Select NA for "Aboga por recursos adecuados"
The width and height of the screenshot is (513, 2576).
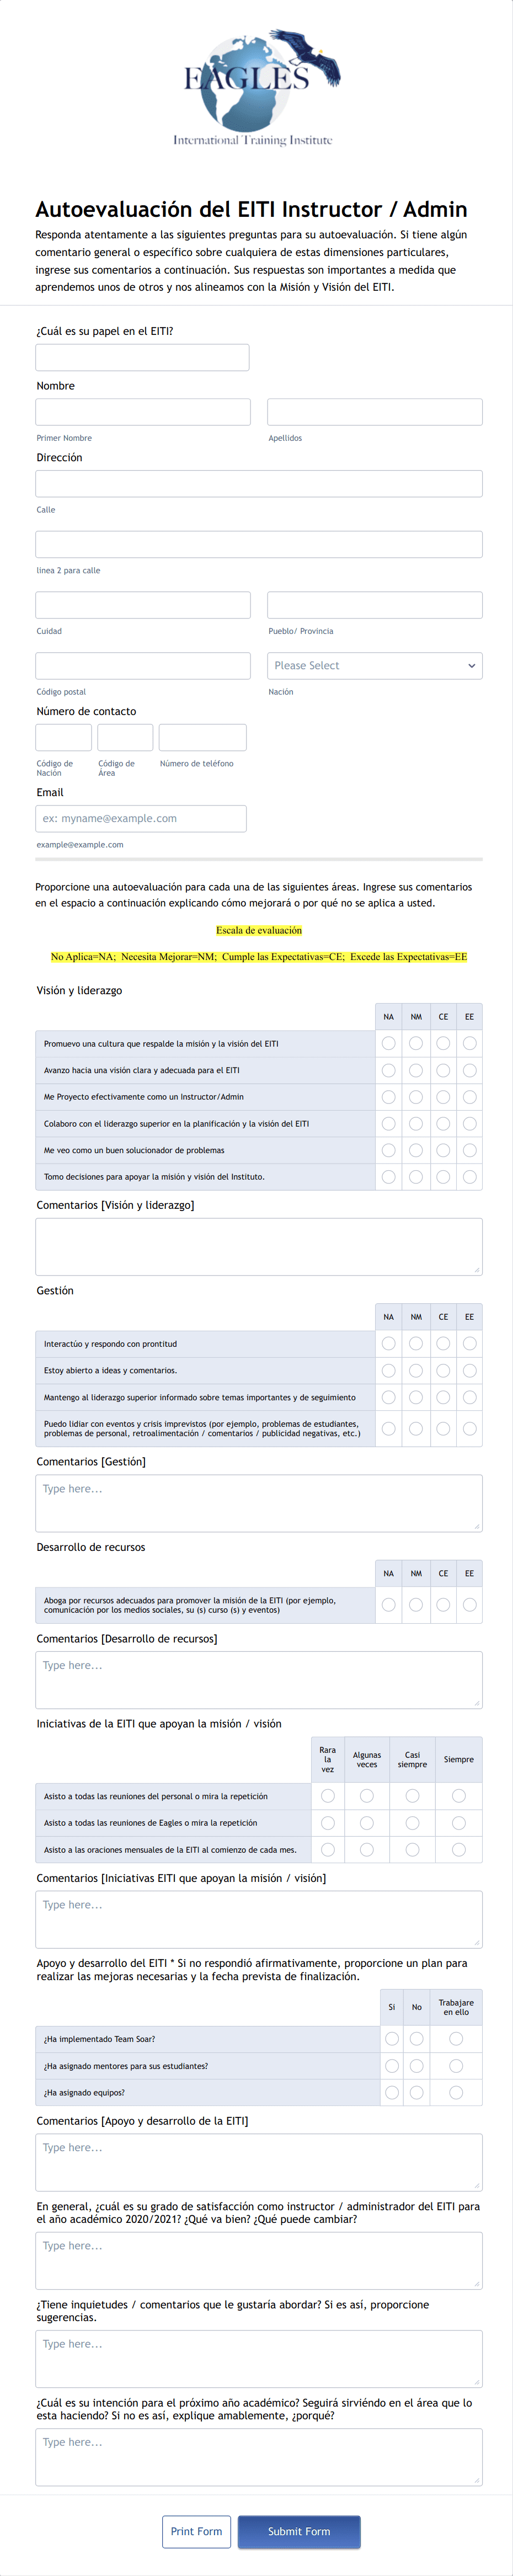(388, 1603)
